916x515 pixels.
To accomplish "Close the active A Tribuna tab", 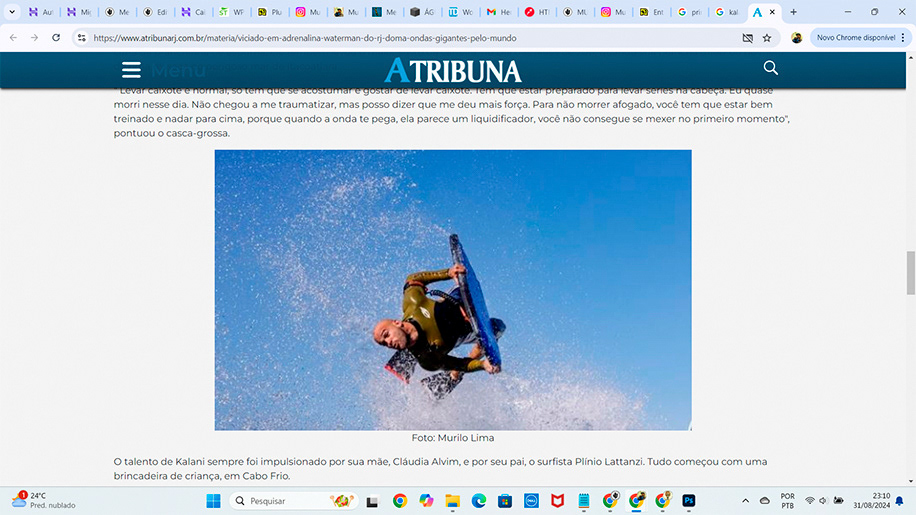I will pos(772,12).
